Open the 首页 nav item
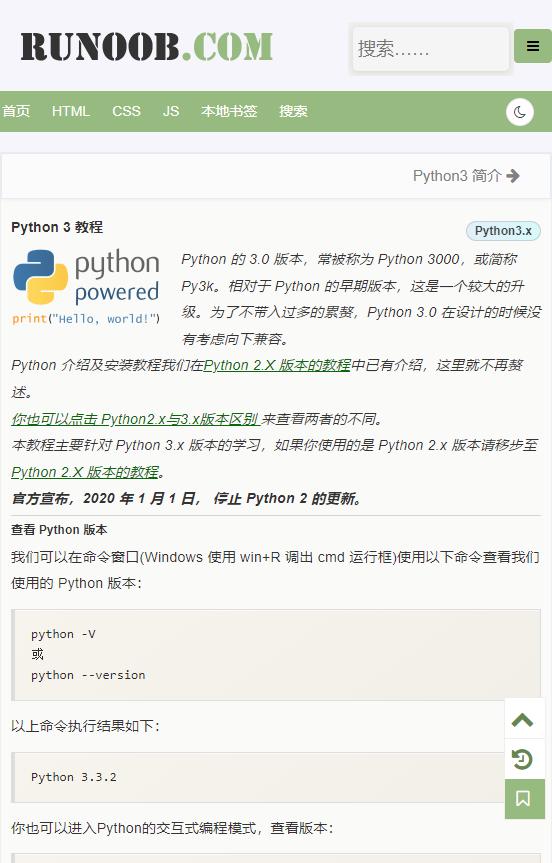552x863 pixels. click(16, 111)
